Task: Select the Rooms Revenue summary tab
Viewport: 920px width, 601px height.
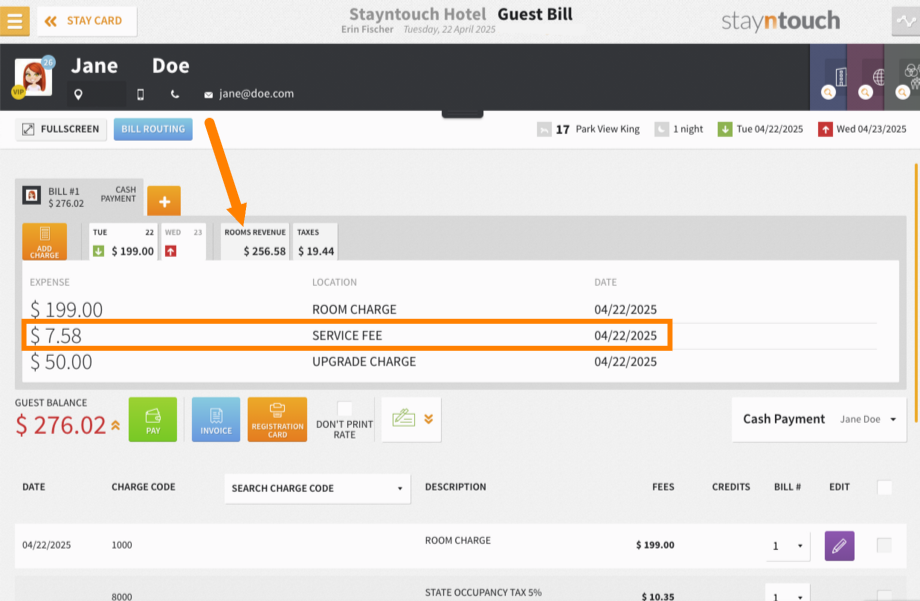Action: tap(255, 241)
